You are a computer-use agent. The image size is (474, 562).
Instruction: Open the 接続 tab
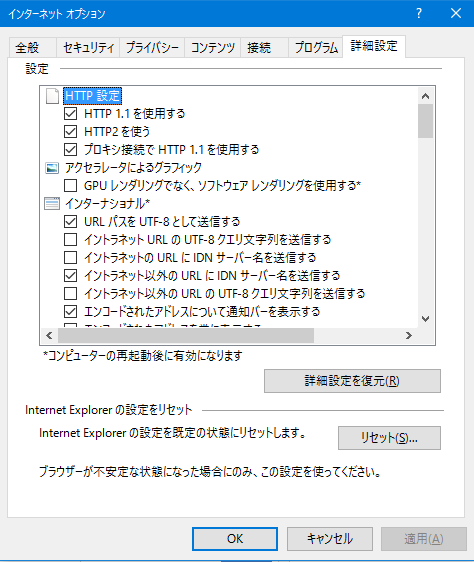[x=264, y=47]
